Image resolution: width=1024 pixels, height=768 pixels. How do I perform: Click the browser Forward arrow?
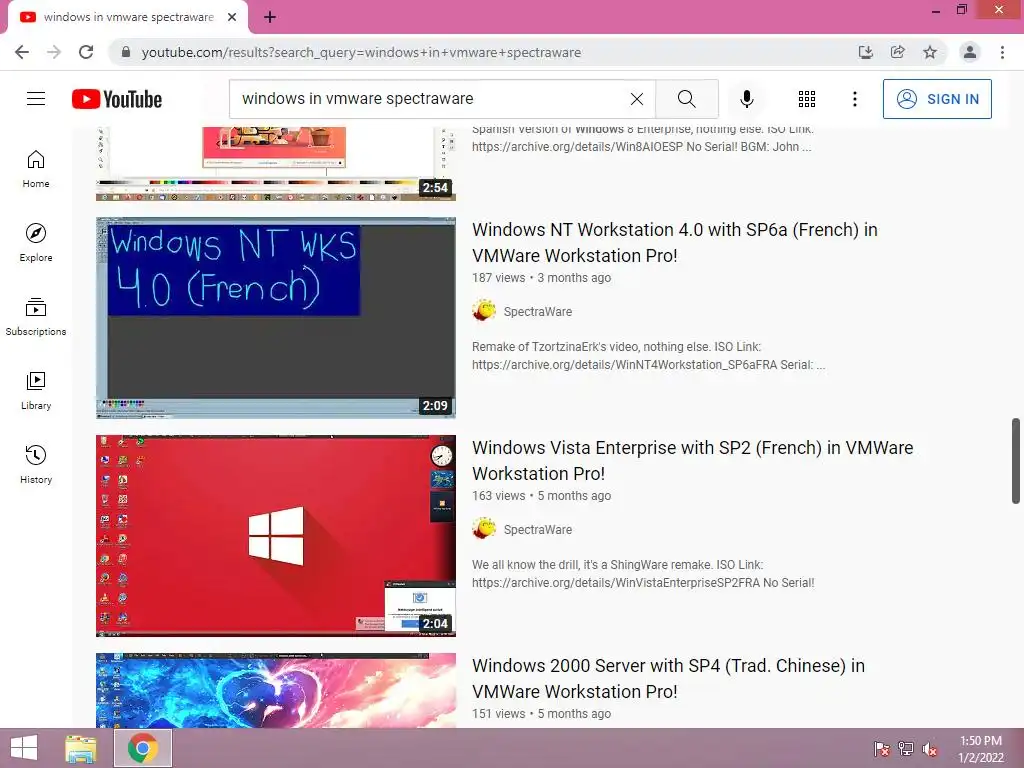pos(54,52)
